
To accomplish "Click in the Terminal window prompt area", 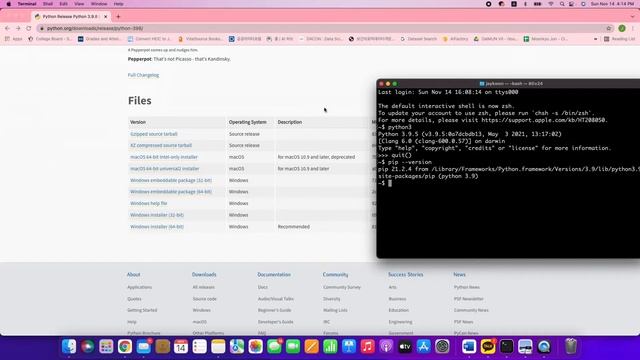I will click(390, 183).
